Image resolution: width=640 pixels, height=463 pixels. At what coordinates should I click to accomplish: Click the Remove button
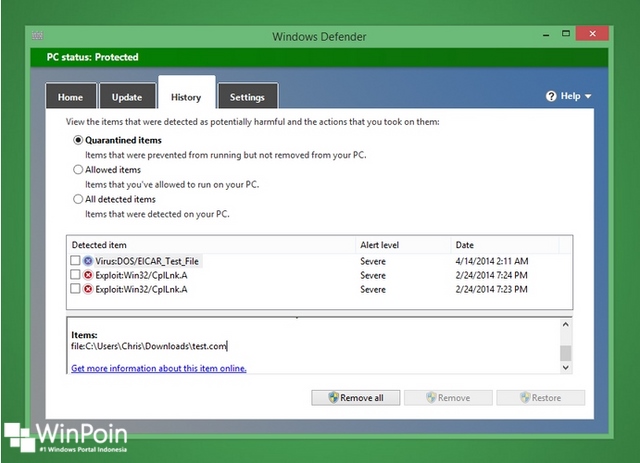point(448,398)
